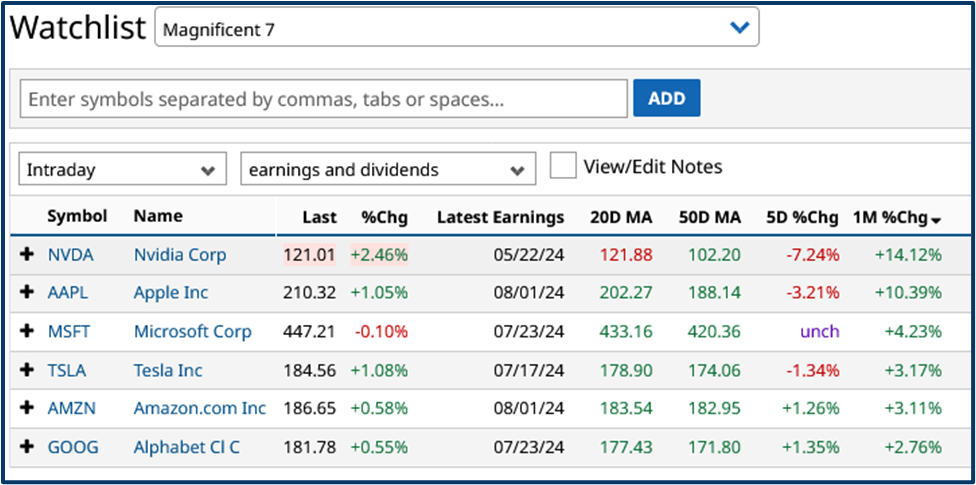Select the NVDA 1M change +14.12%

pyautogui.click(x=908, y=255)
